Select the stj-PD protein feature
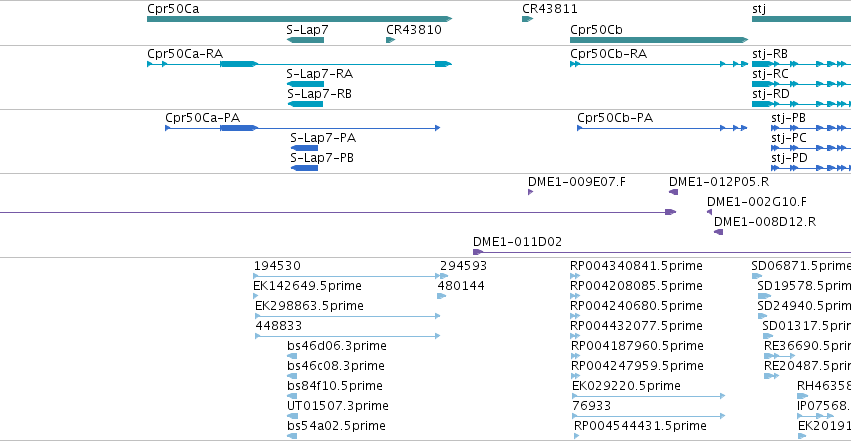Viewport: 851px width, 441px height. (x=811, y=168)
